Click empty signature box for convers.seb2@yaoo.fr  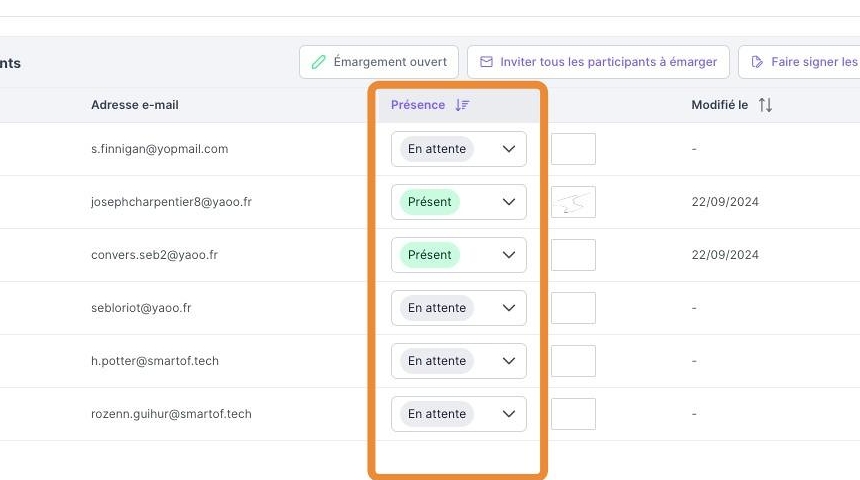pos(573,255)
